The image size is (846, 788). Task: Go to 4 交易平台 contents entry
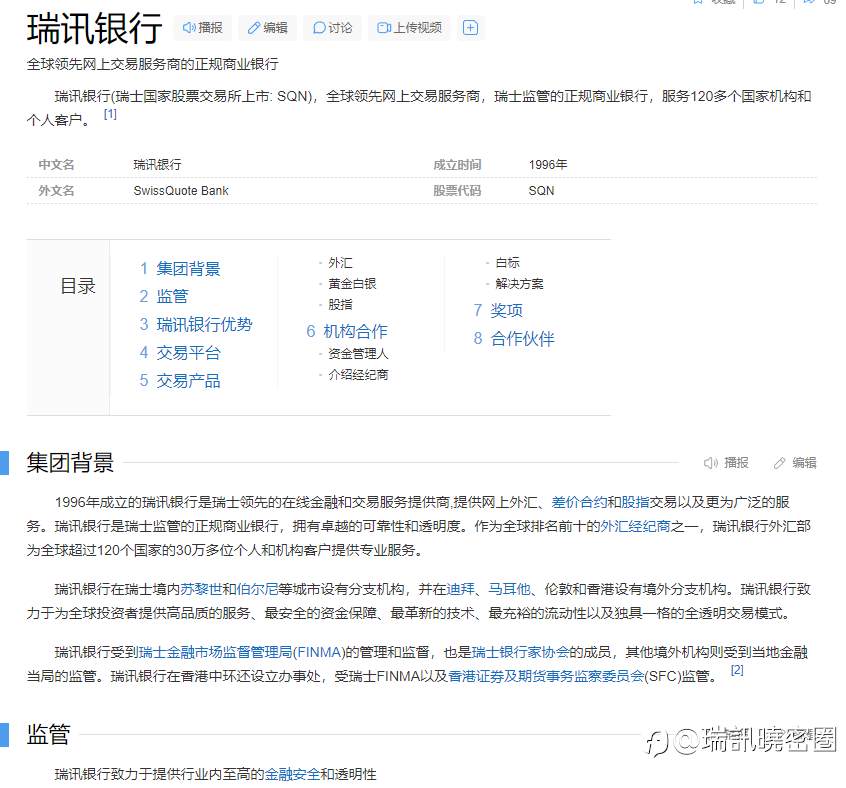click(x=180, y=353)
